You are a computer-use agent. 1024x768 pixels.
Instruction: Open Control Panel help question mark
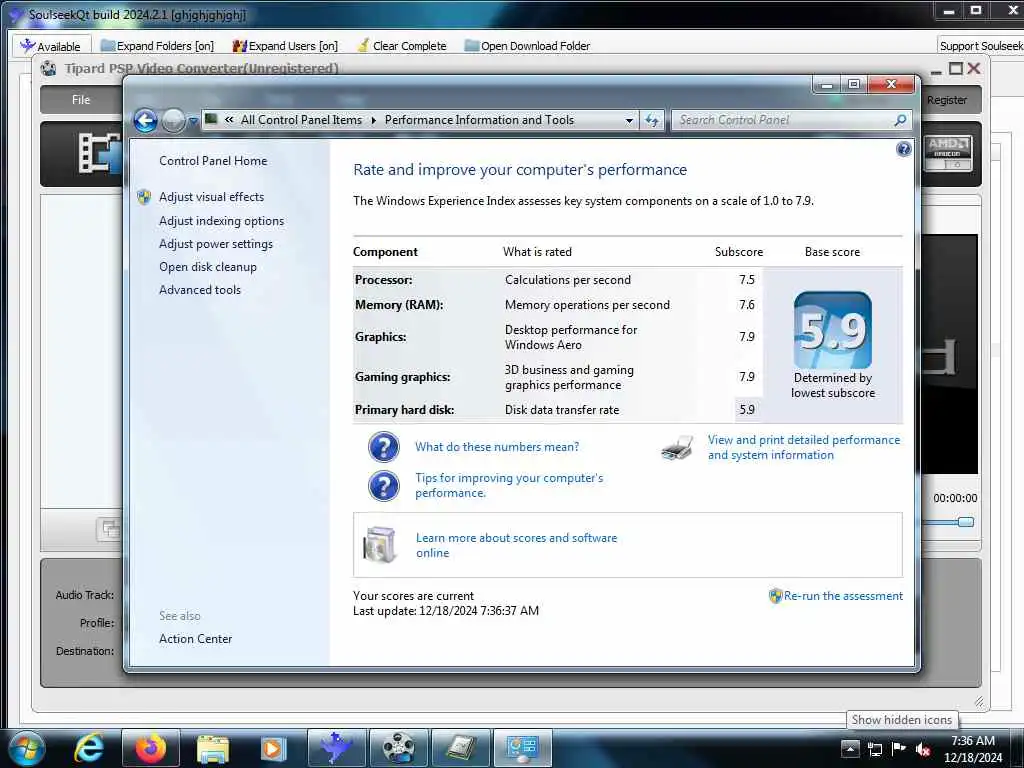pos(903,150)
